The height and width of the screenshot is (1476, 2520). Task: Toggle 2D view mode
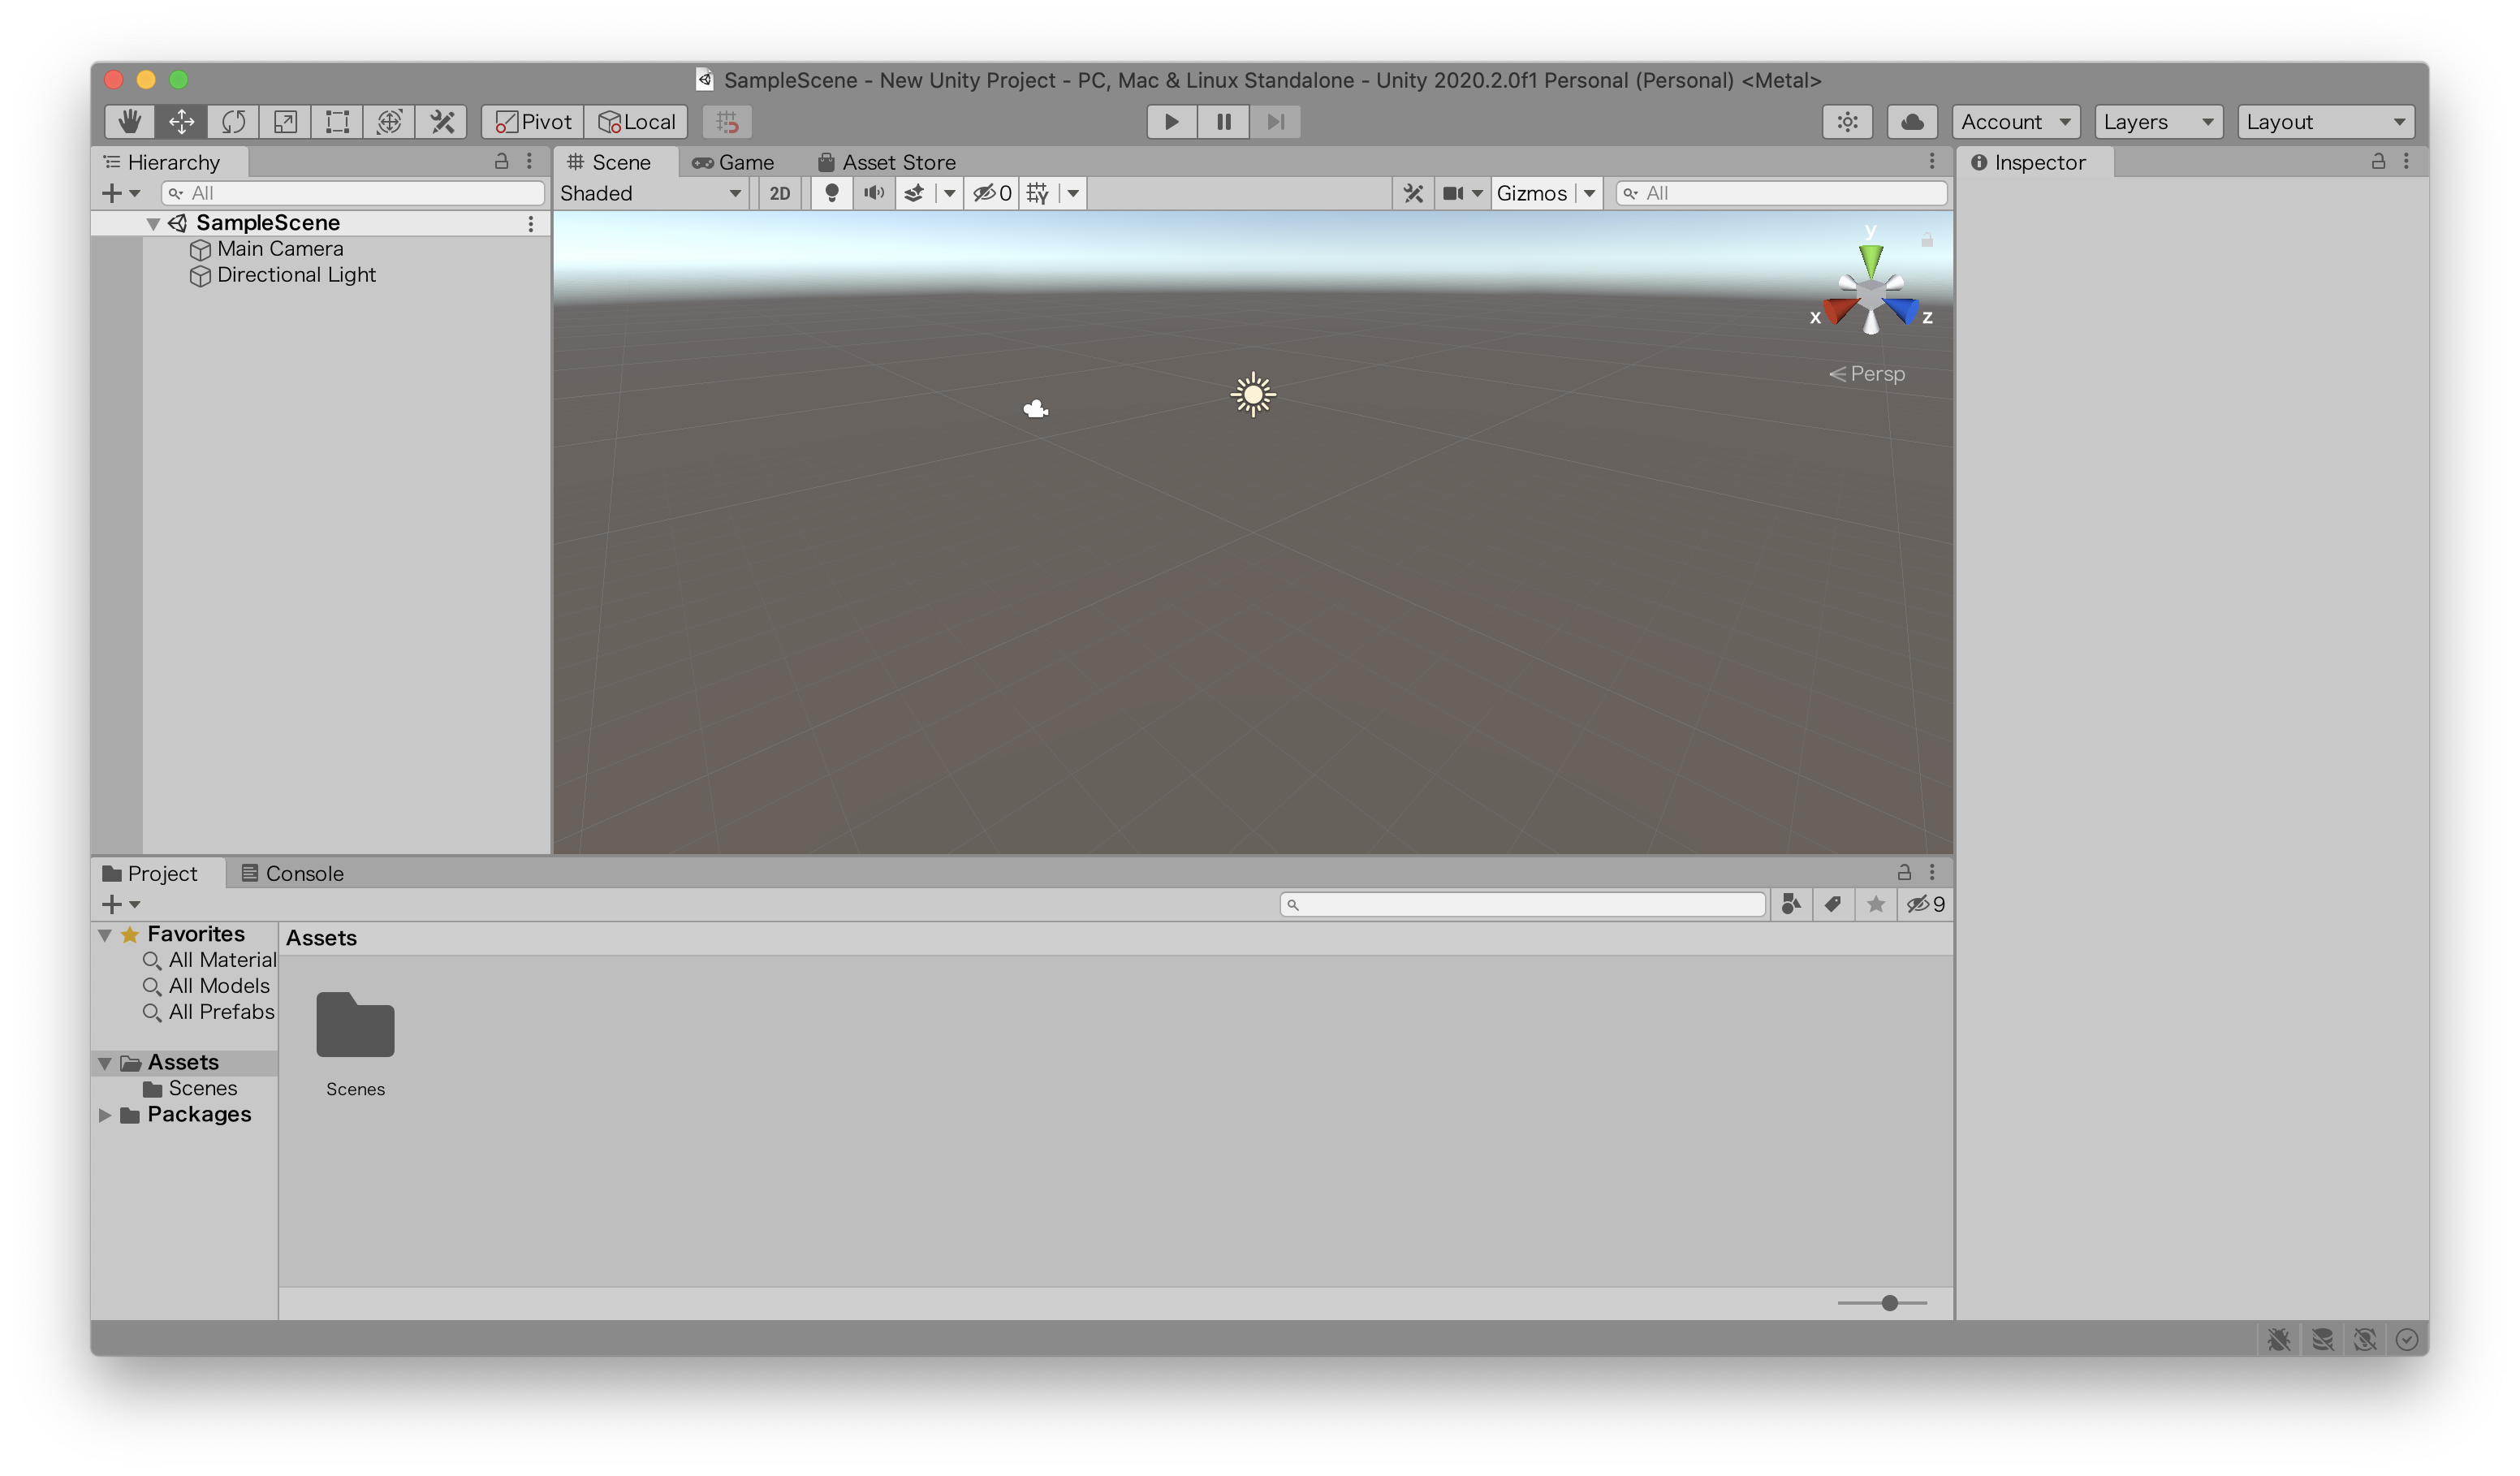[779, 194]
